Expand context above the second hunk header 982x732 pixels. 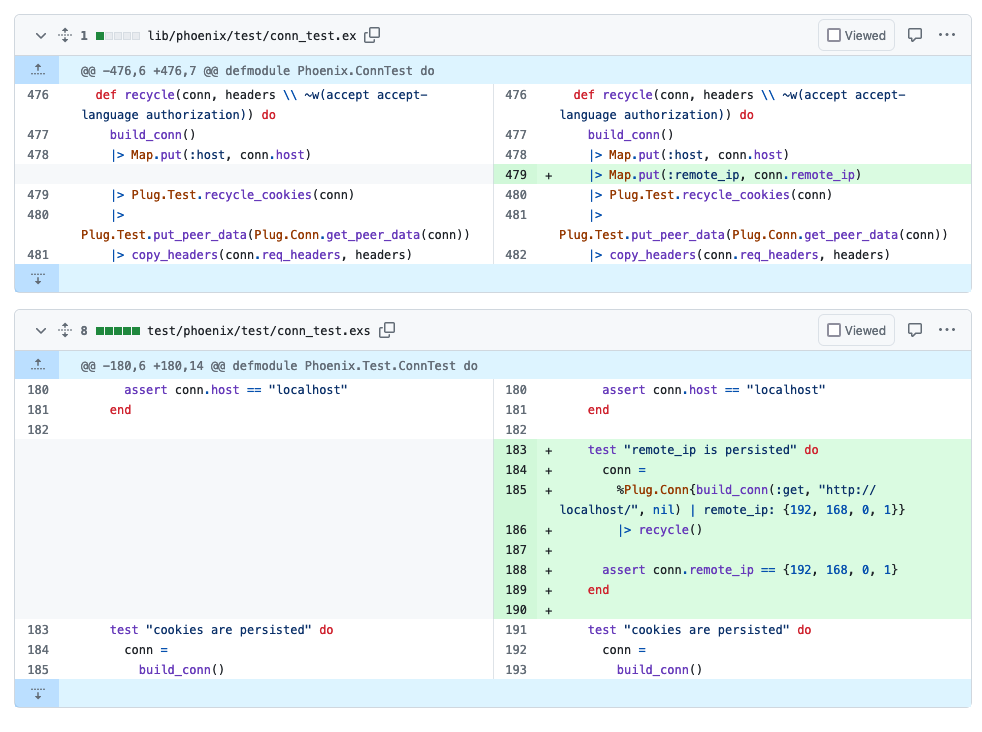tap(36, 364)
